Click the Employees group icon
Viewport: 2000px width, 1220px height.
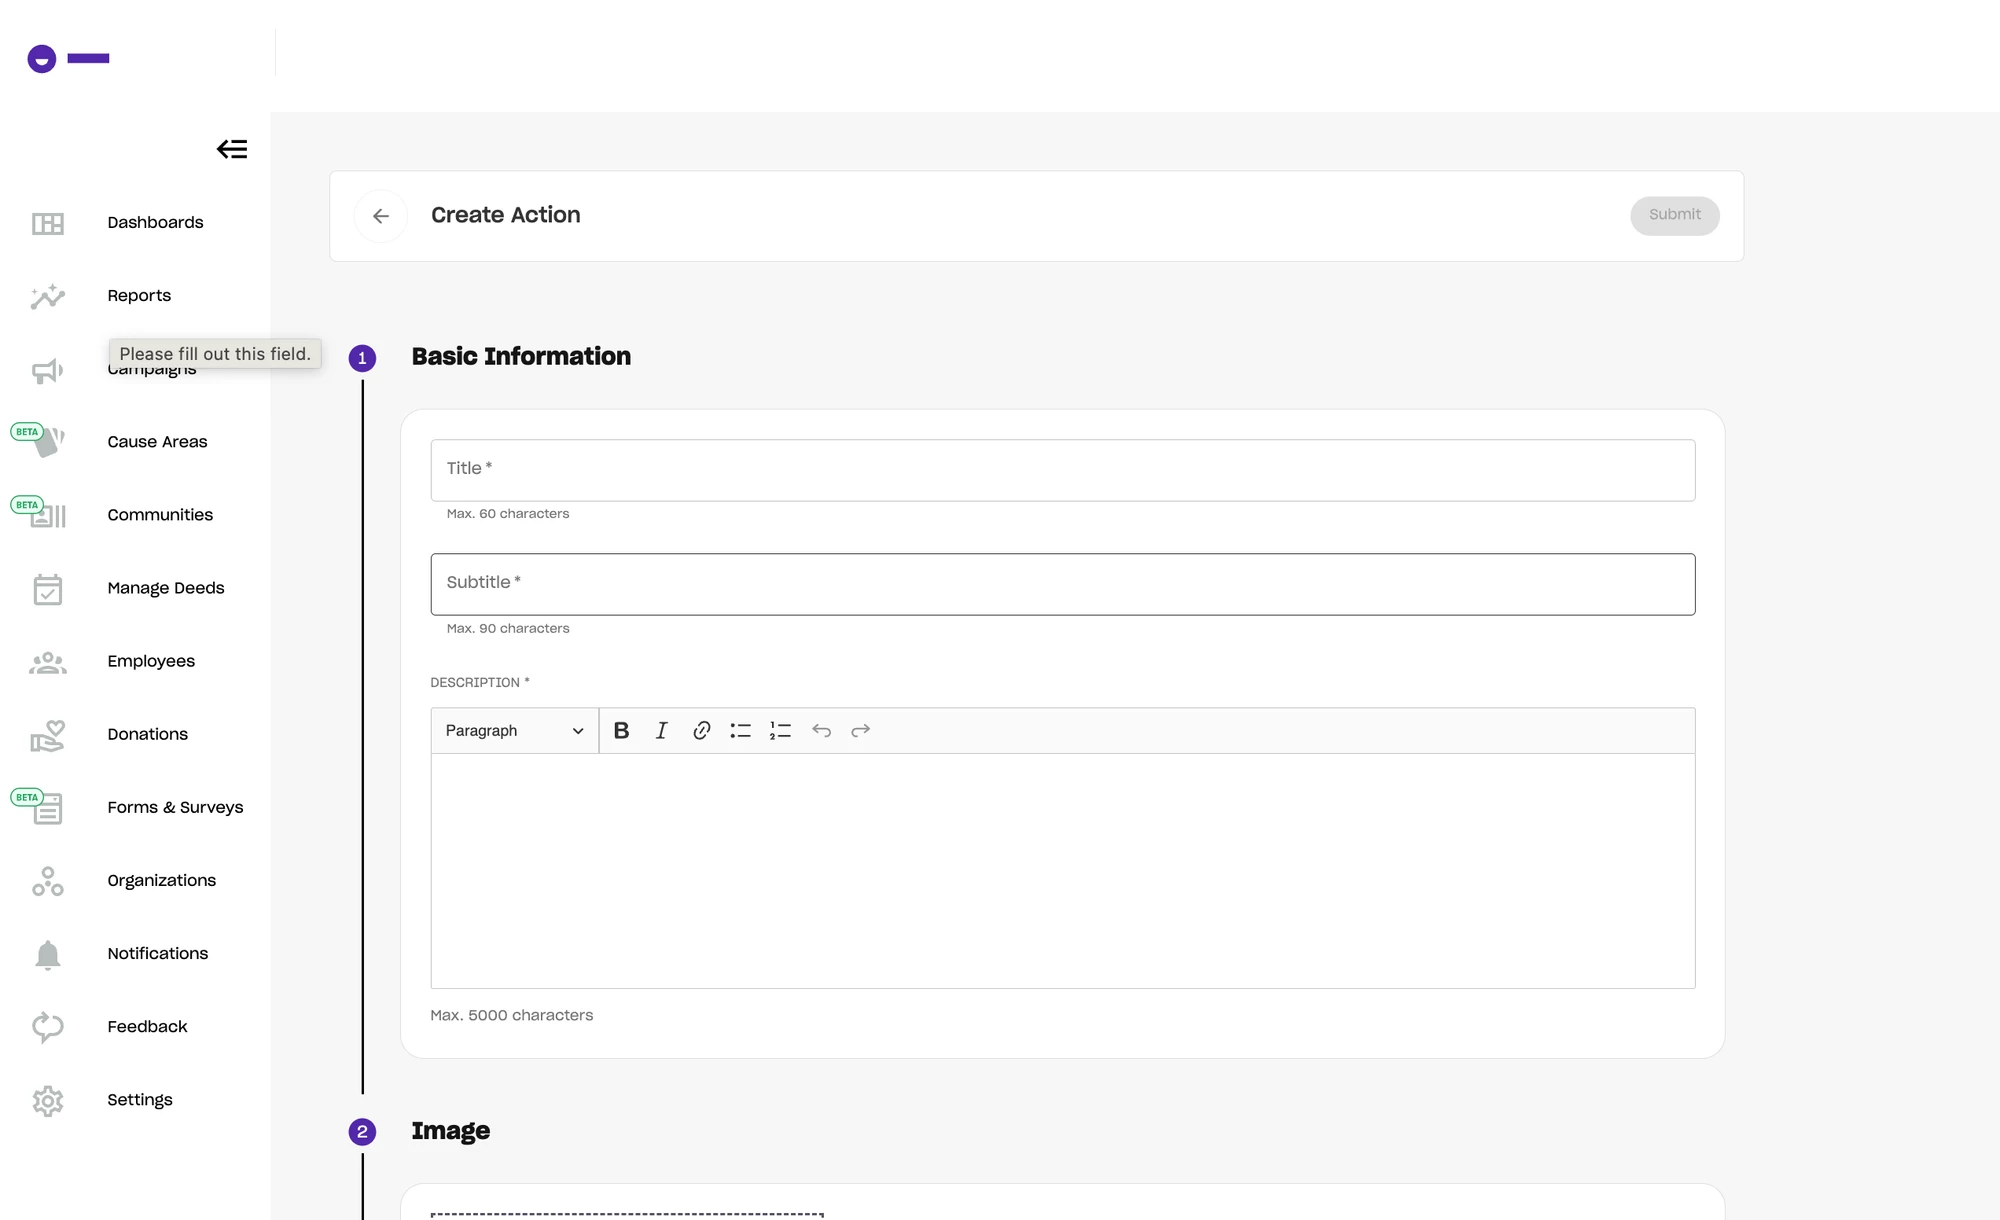pos(47,662)
